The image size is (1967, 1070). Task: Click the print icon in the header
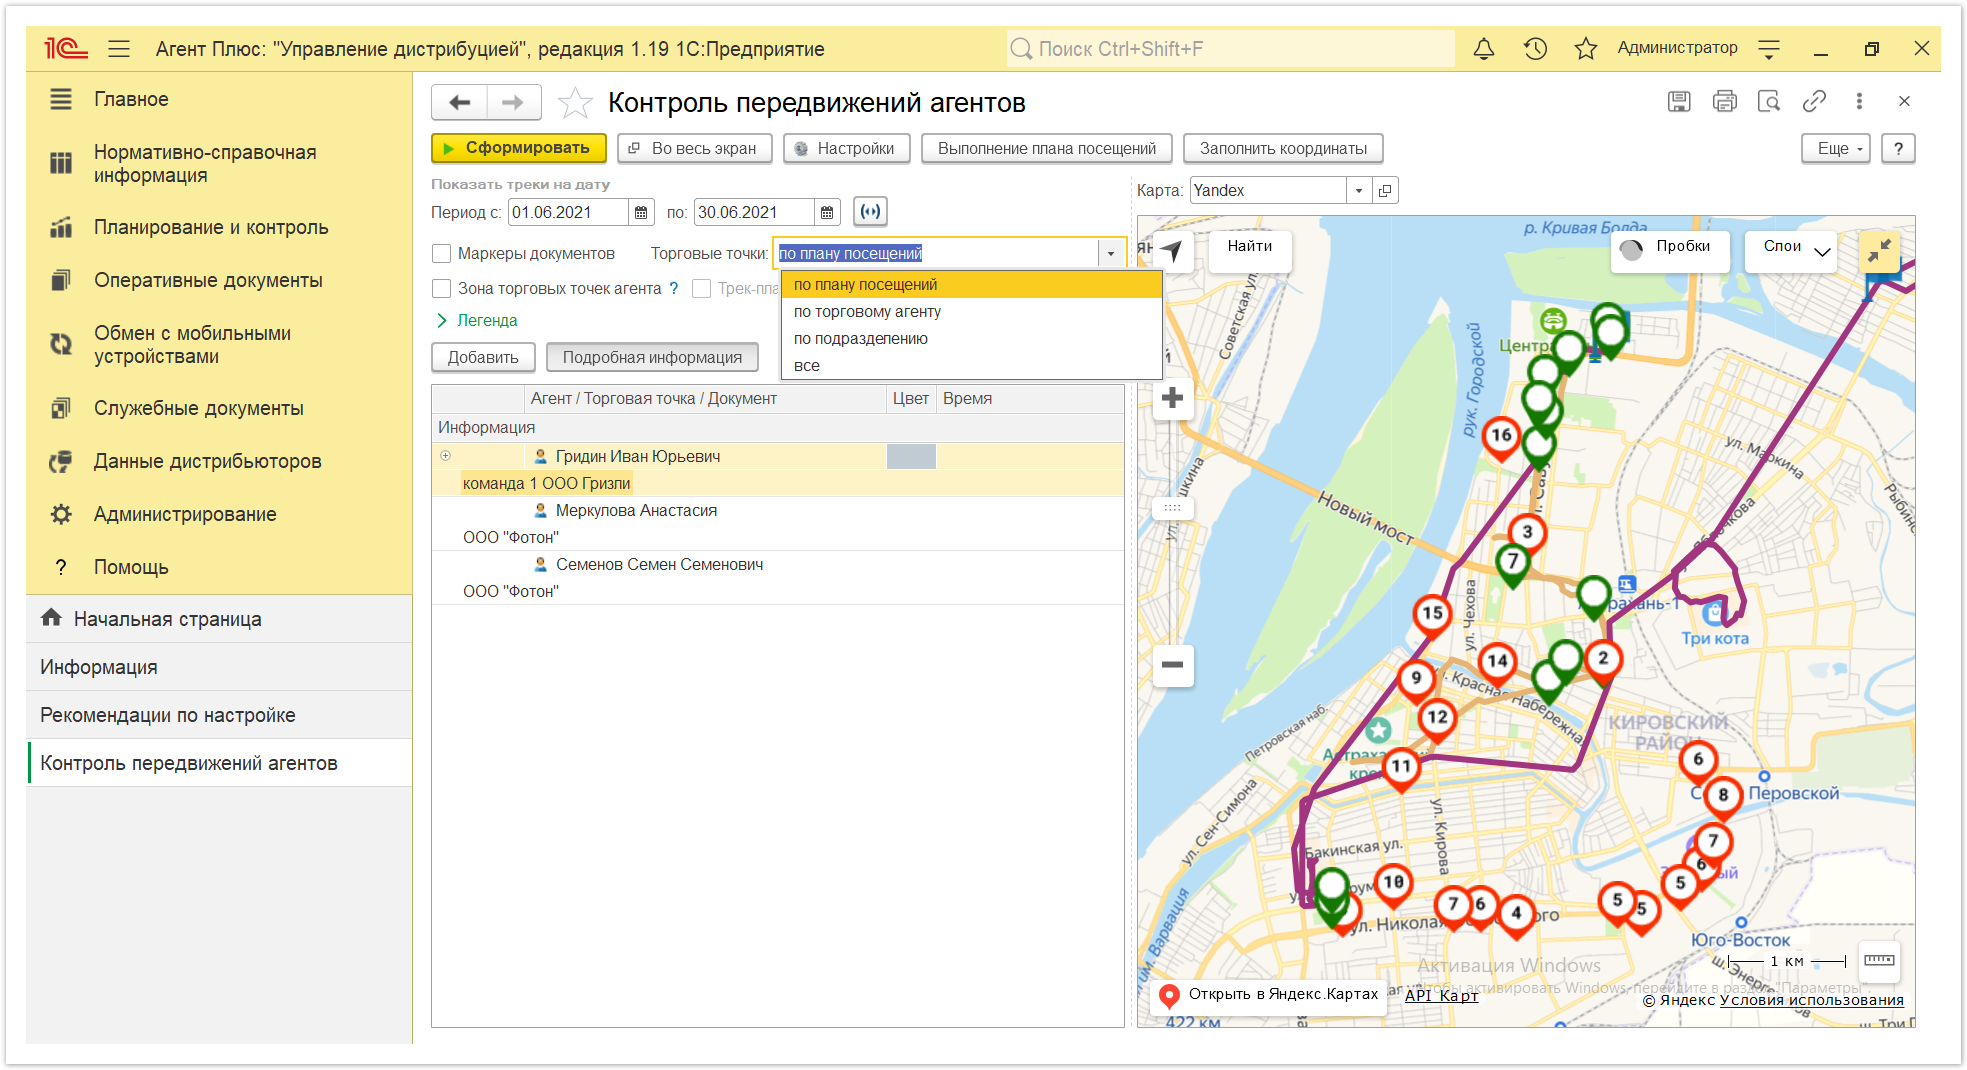pos(1724,101)
